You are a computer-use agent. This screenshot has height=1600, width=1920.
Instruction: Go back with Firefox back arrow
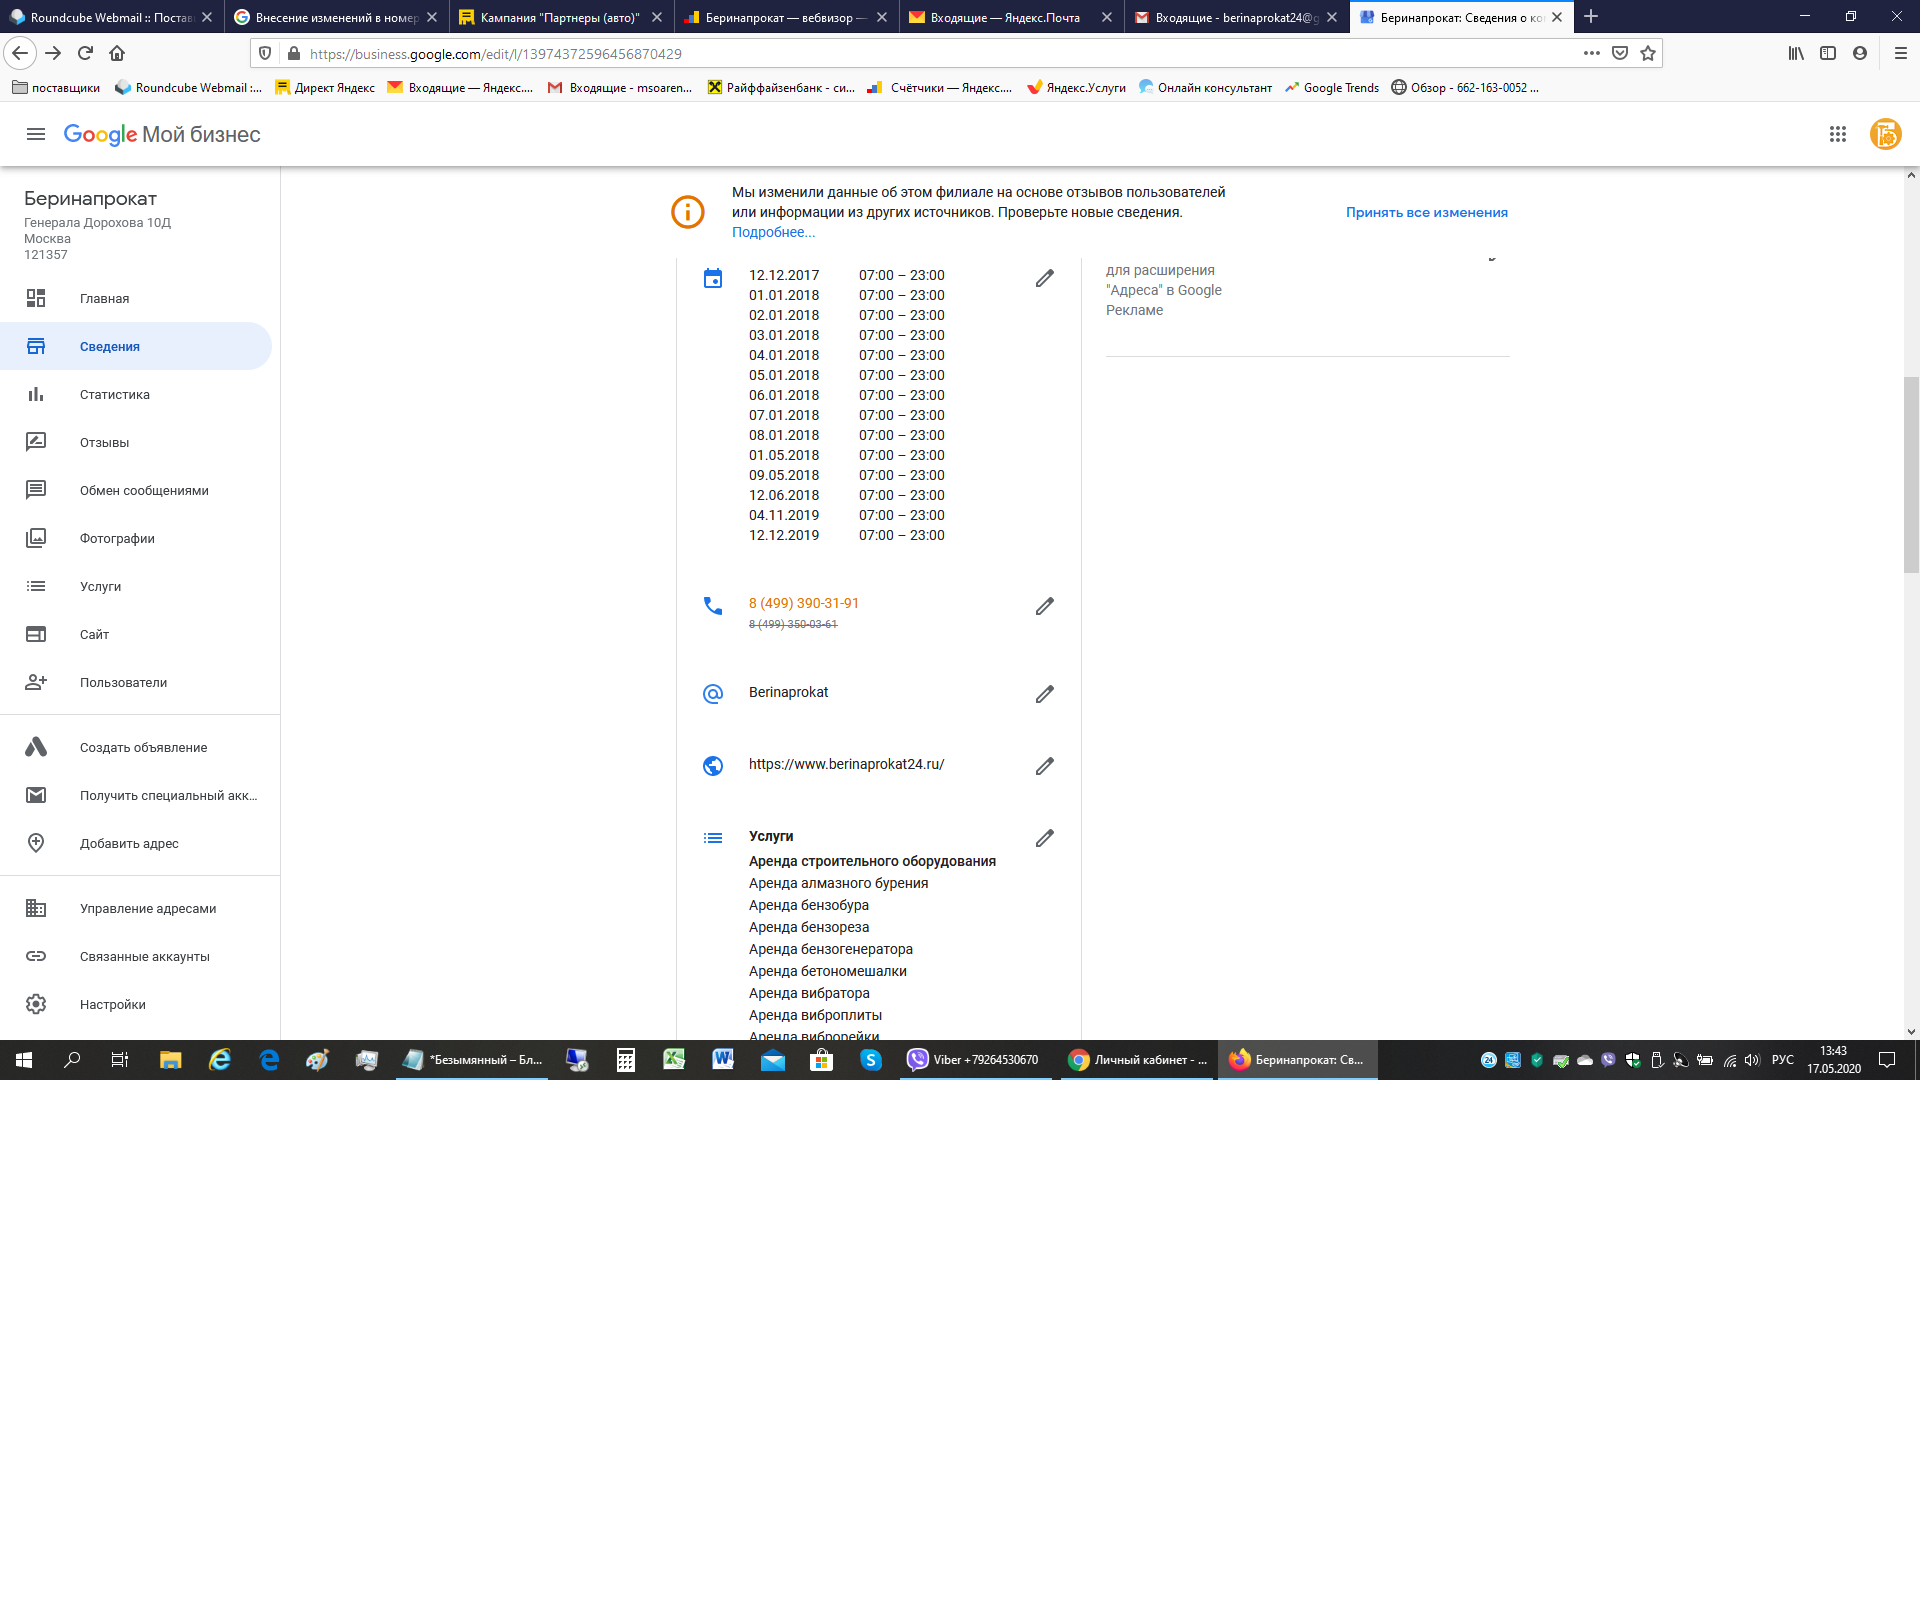pyautogui.click(x=20, y=53)
